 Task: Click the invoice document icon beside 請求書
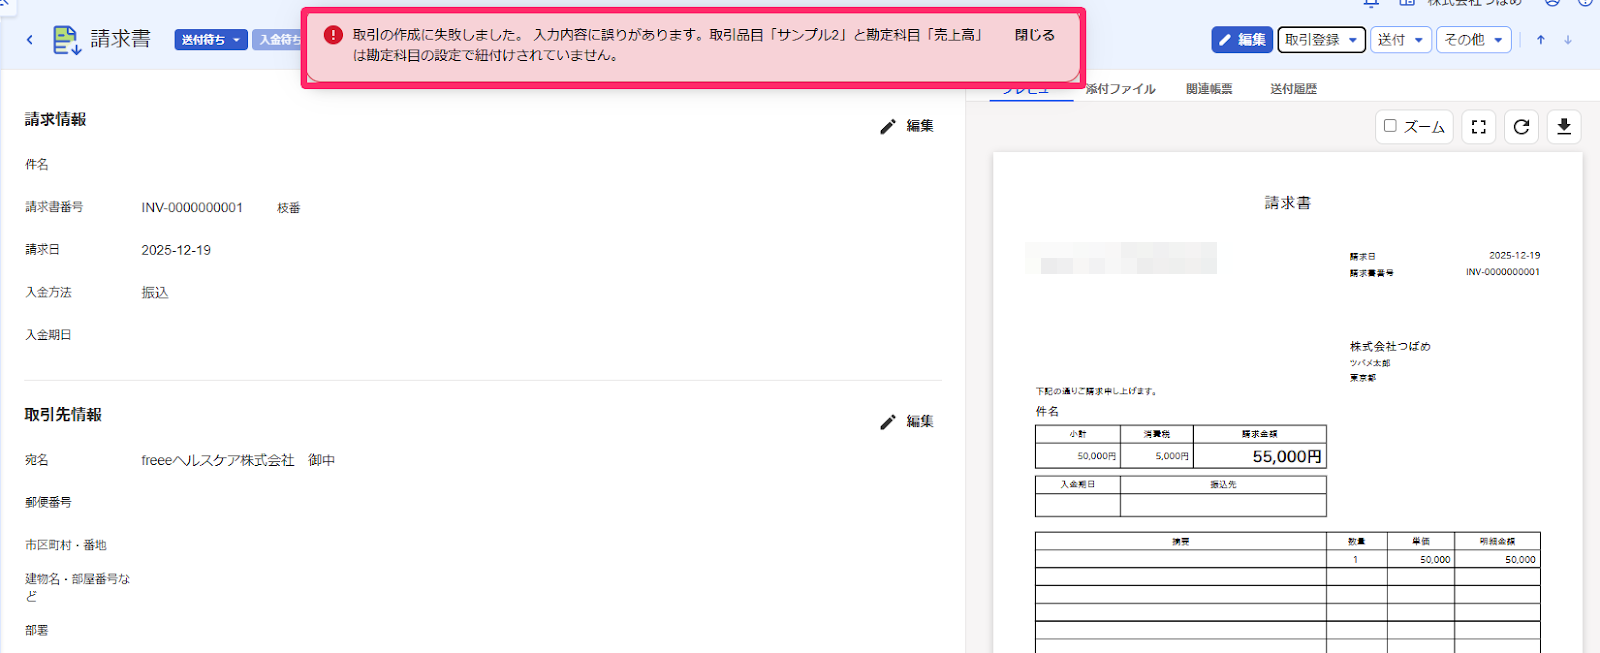click(66, 40)
